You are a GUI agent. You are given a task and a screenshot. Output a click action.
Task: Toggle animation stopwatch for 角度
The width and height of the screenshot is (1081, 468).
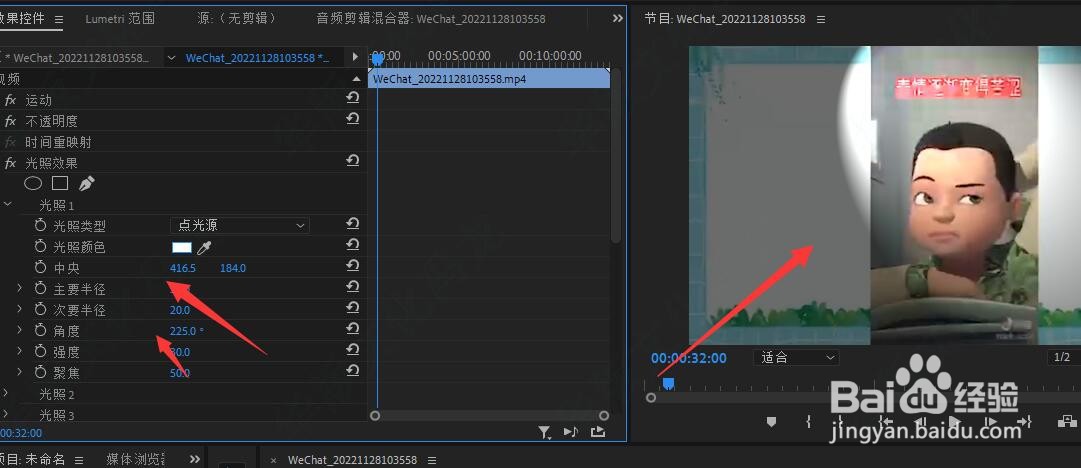[40, 331]
